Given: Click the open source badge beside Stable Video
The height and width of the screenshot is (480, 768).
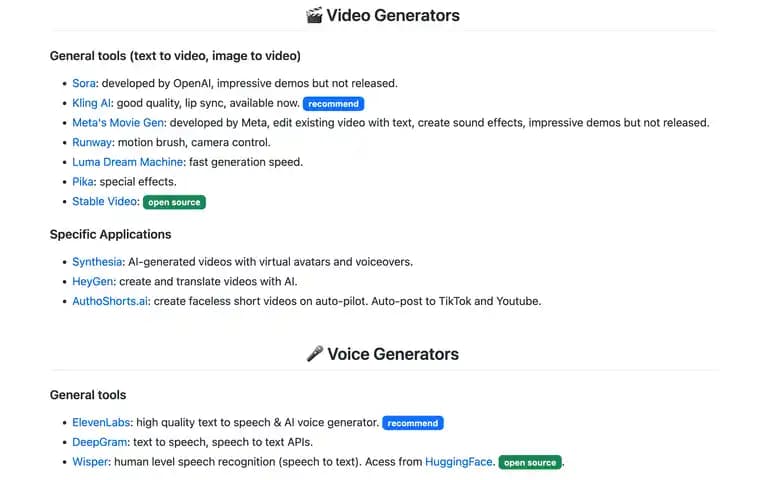Looking at the screenshot, I should coord(174,202).
